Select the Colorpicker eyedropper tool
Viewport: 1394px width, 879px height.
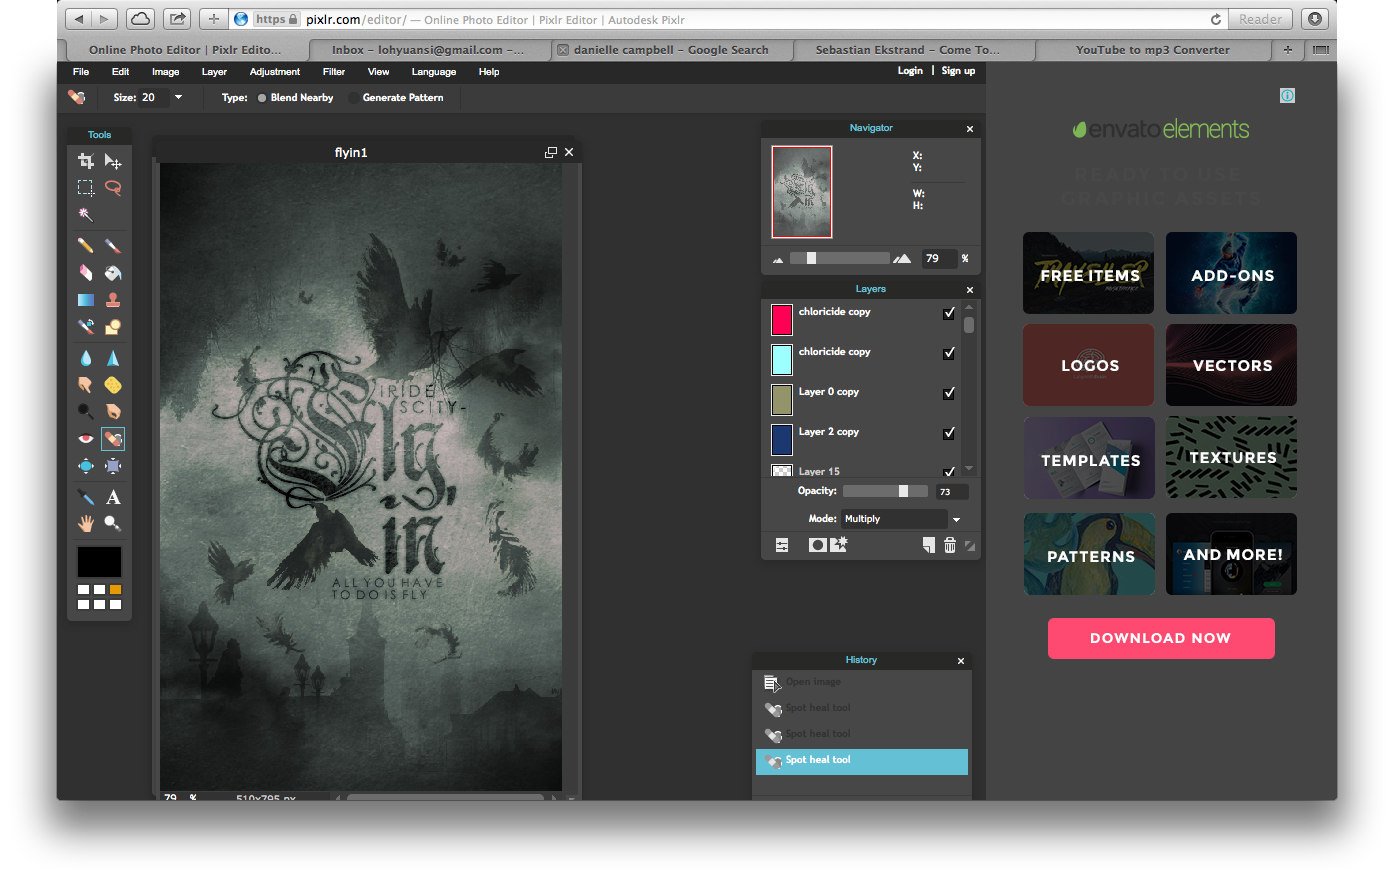click(x=86, y=497)
